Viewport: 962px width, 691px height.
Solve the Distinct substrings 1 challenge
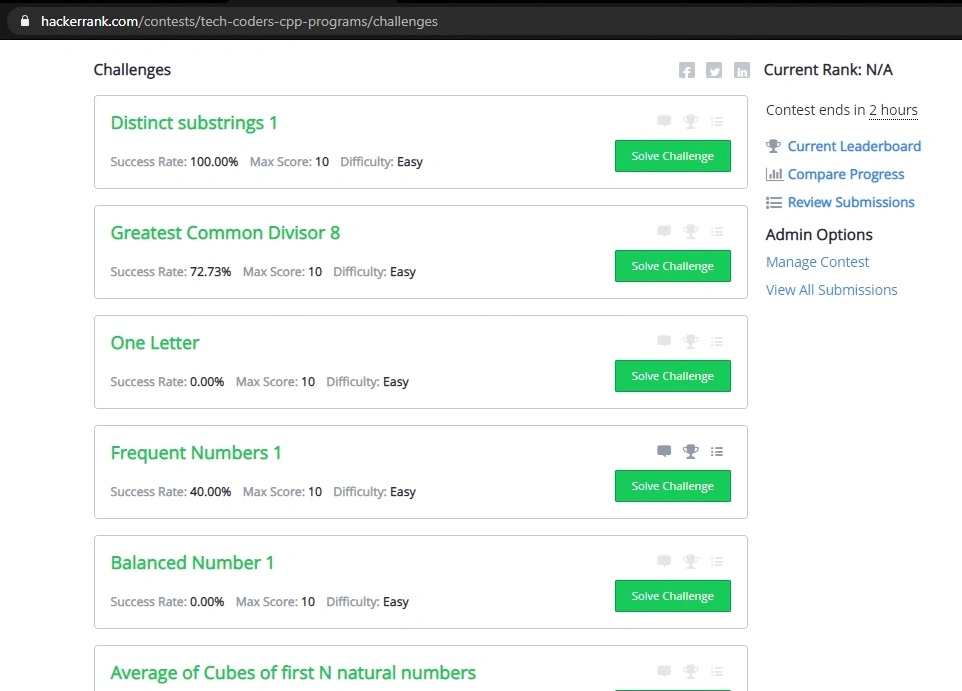click(672, 156)
